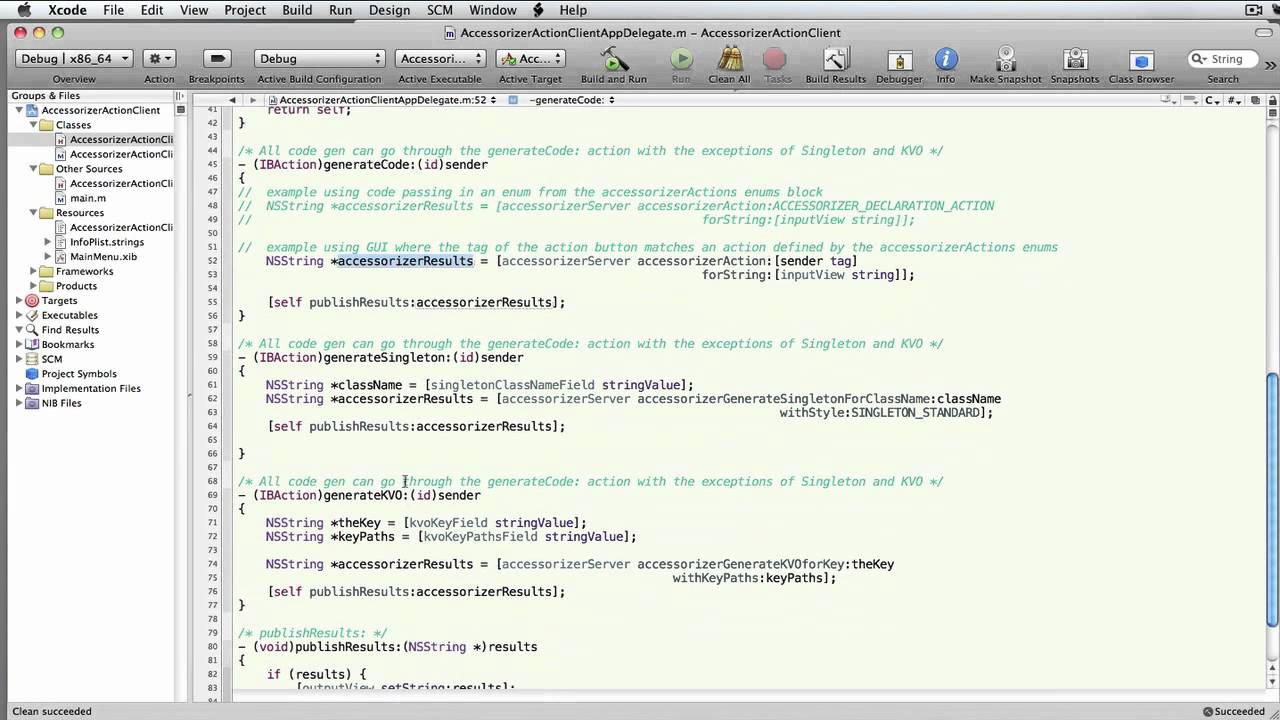Viewport: 1280px width, 720px height.
Task: Open the Apple menu
Action: [25, 10]
